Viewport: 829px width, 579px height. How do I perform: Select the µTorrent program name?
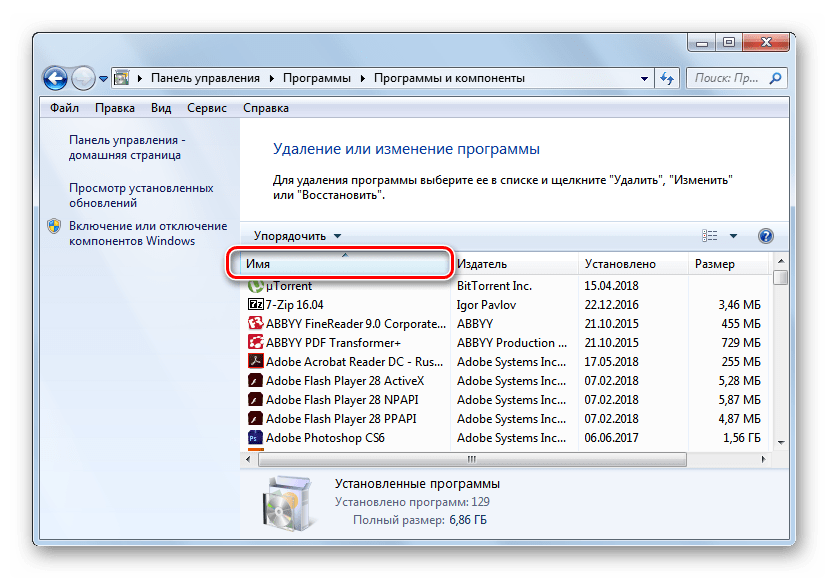289,286
